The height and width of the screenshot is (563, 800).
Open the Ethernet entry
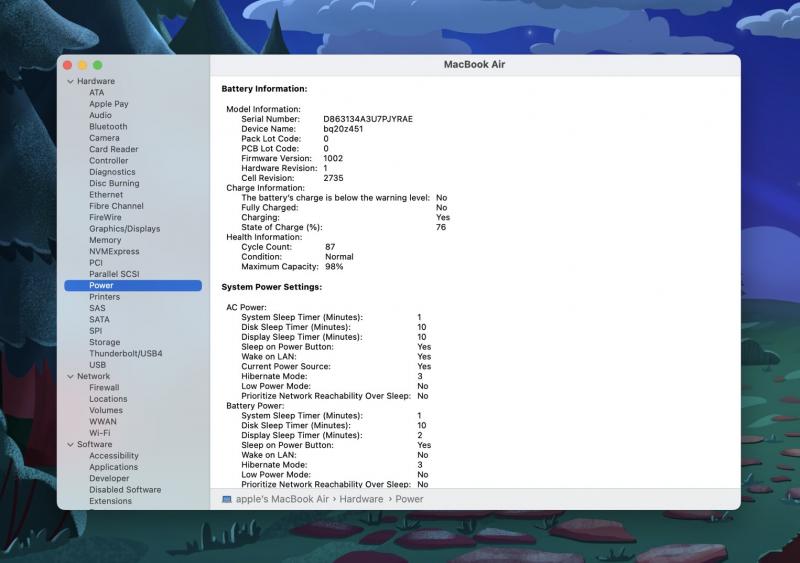click(x=106, y=194)
